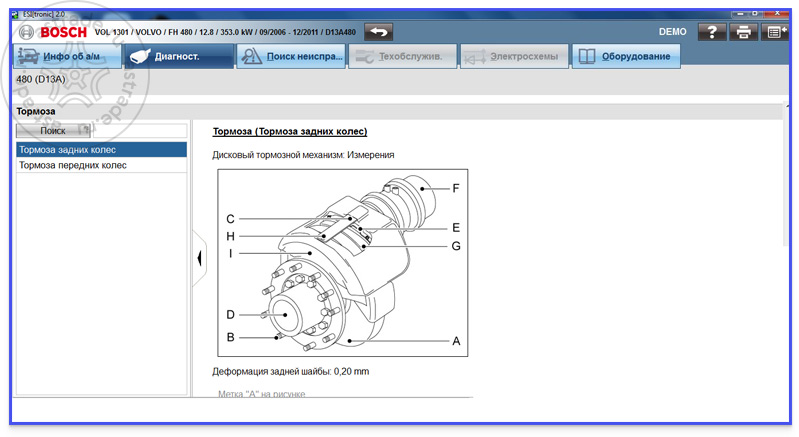Image resolution: width=799 pixels, height=437 pixels.
Task: Click the vehicle description VOL 1301 / VOLVO text
Action: 225,32
